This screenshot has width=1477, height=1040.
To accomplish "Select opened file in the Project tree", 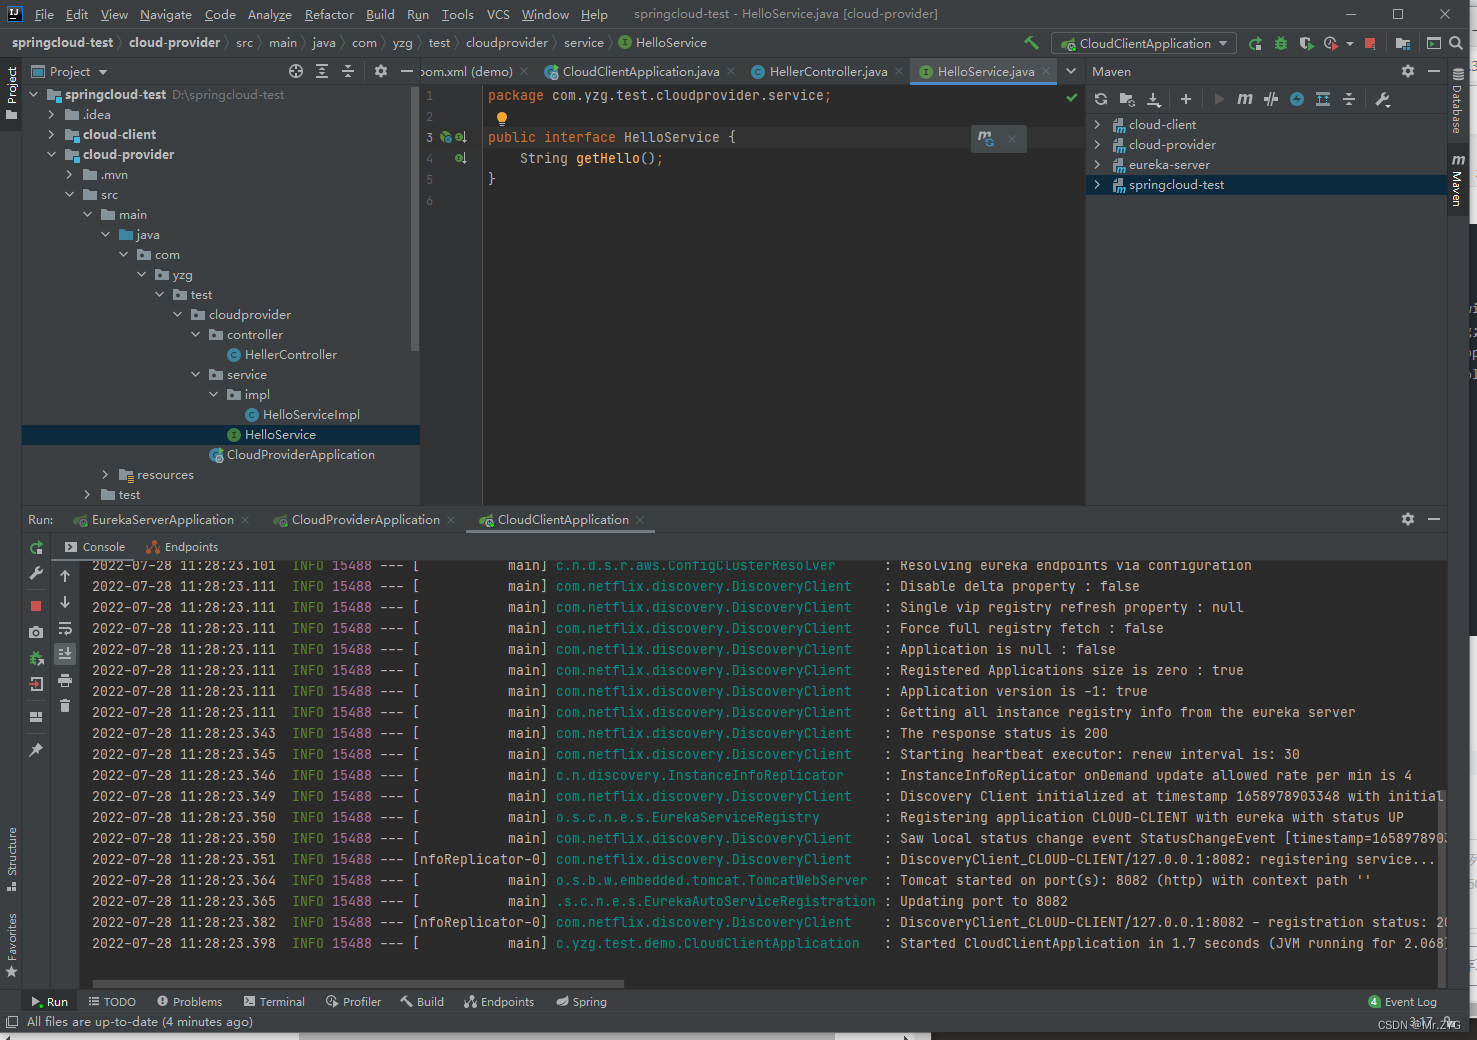I will click(296, 71).
